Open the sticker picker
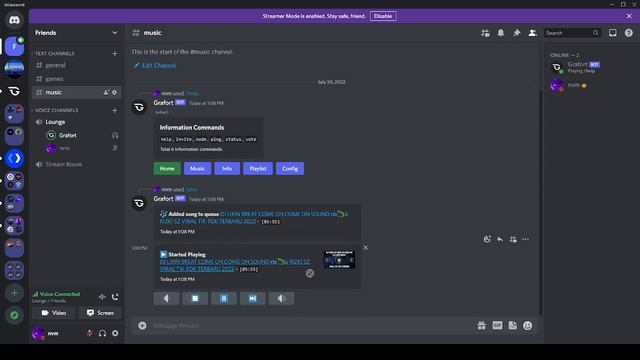Screen dimensions: 640x360 tap(513, 326)
